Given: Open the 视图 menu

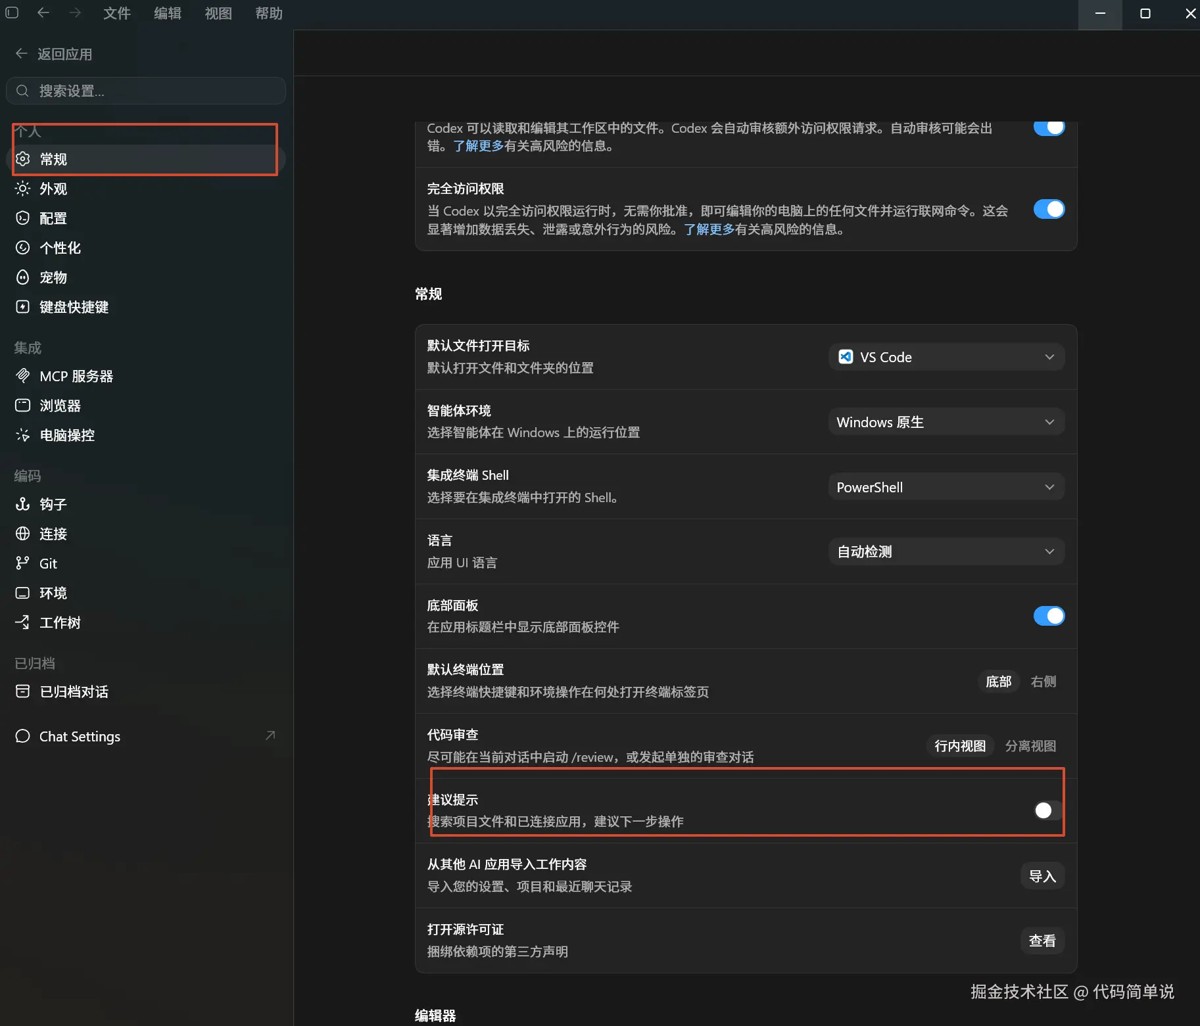Looking at the screenshot, I should tap(218, 13).
